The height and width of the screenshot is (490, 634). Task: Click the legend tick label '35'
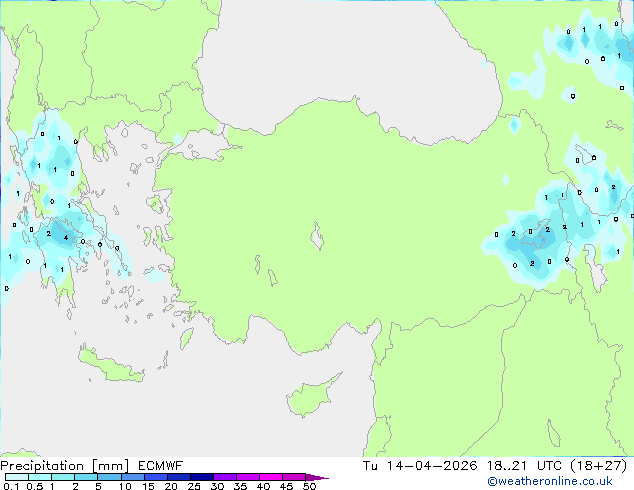[x=240, y=486]
